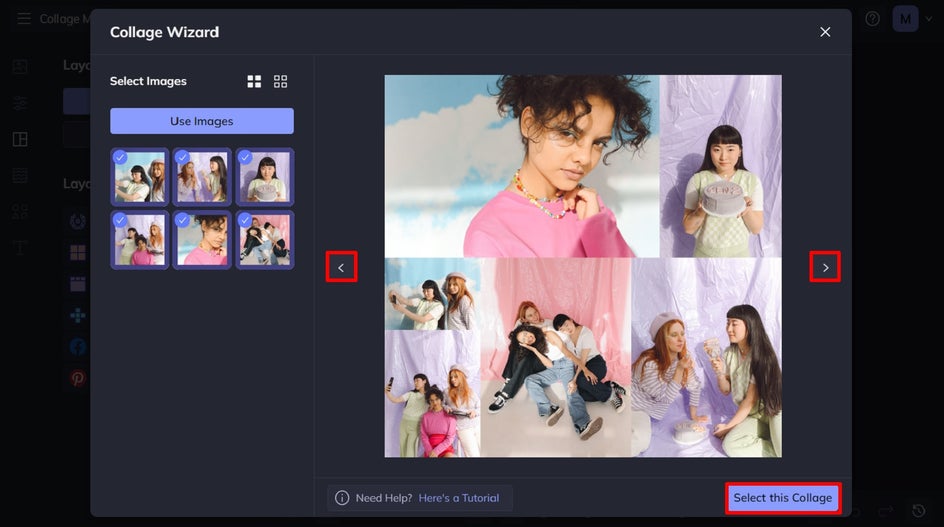944x527 pixels.
Task: Switch to small grid thumbnail view
Action: tap(281, 81)
